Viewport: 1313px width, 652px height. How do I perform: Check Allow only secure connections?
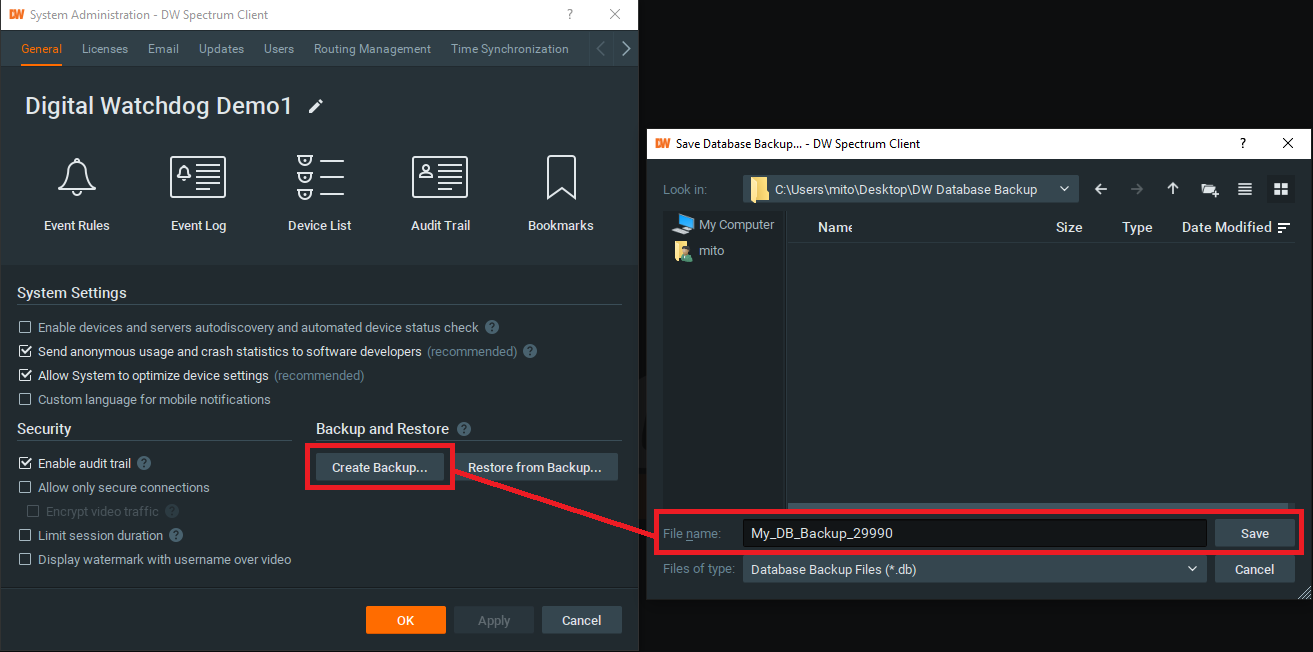25,487
